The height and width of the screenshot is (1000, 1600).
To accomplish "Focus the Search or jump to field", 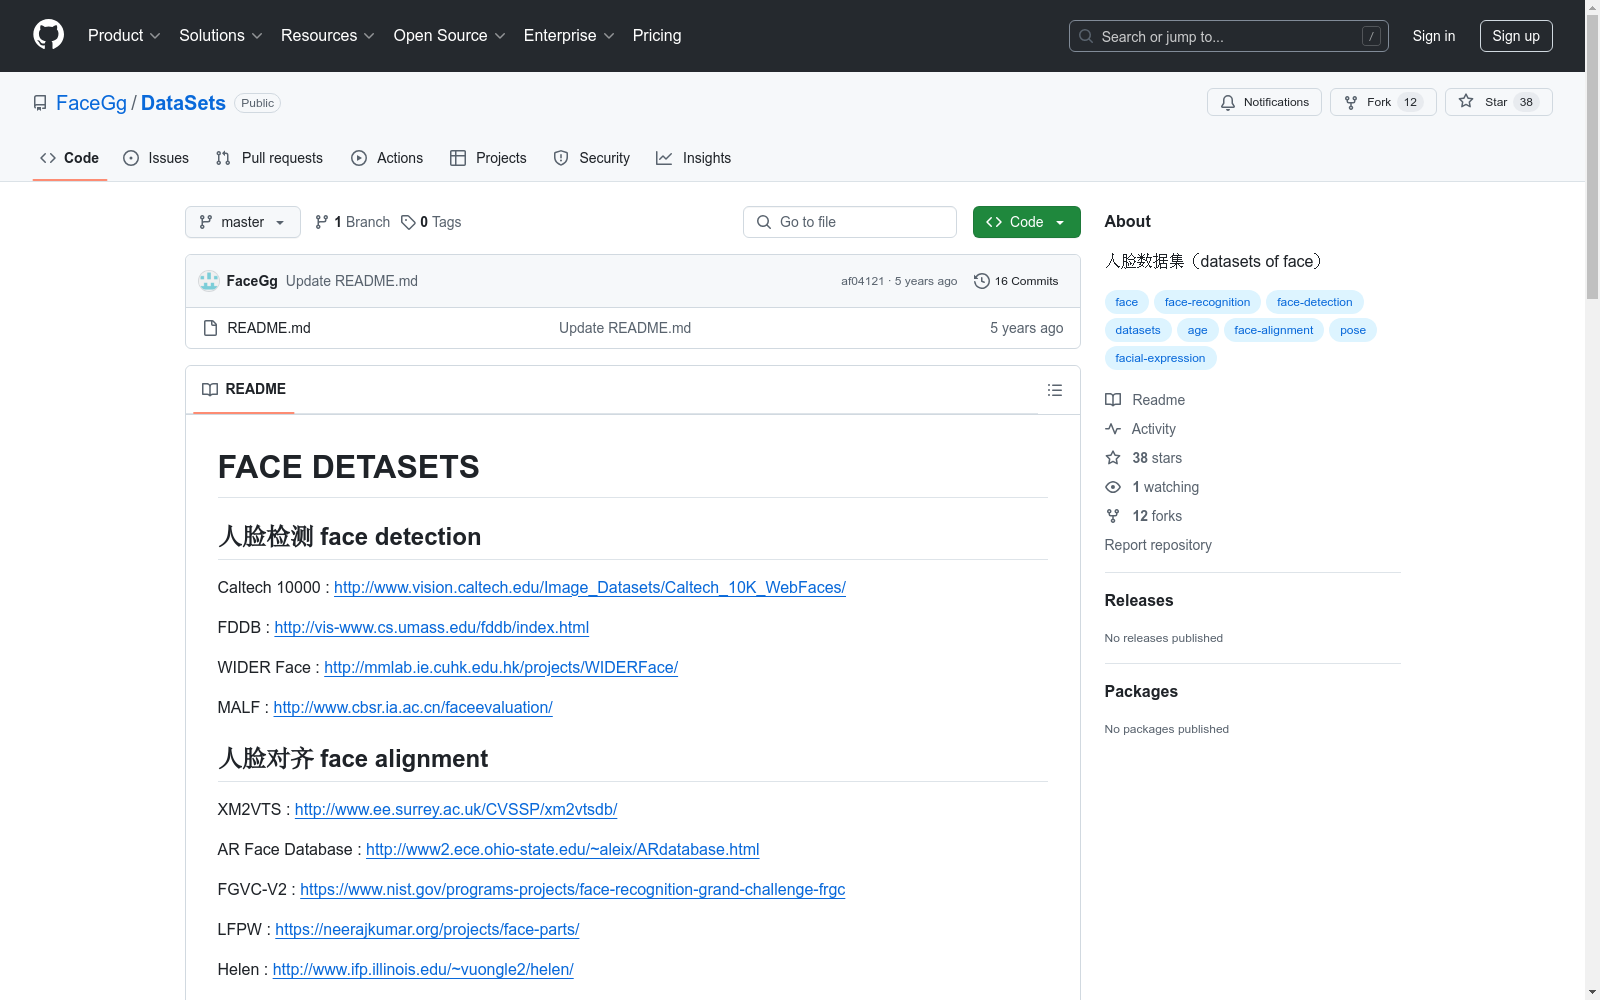I will coord(1229,36).
